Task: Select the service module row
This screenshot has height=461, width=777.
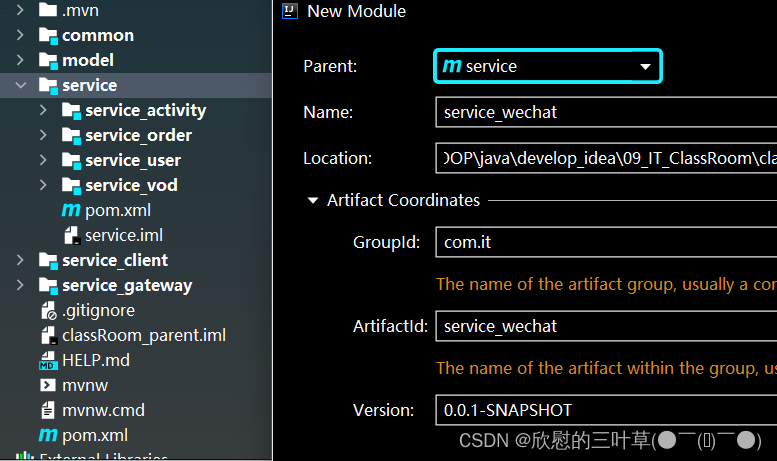Action: coord(136,85)
